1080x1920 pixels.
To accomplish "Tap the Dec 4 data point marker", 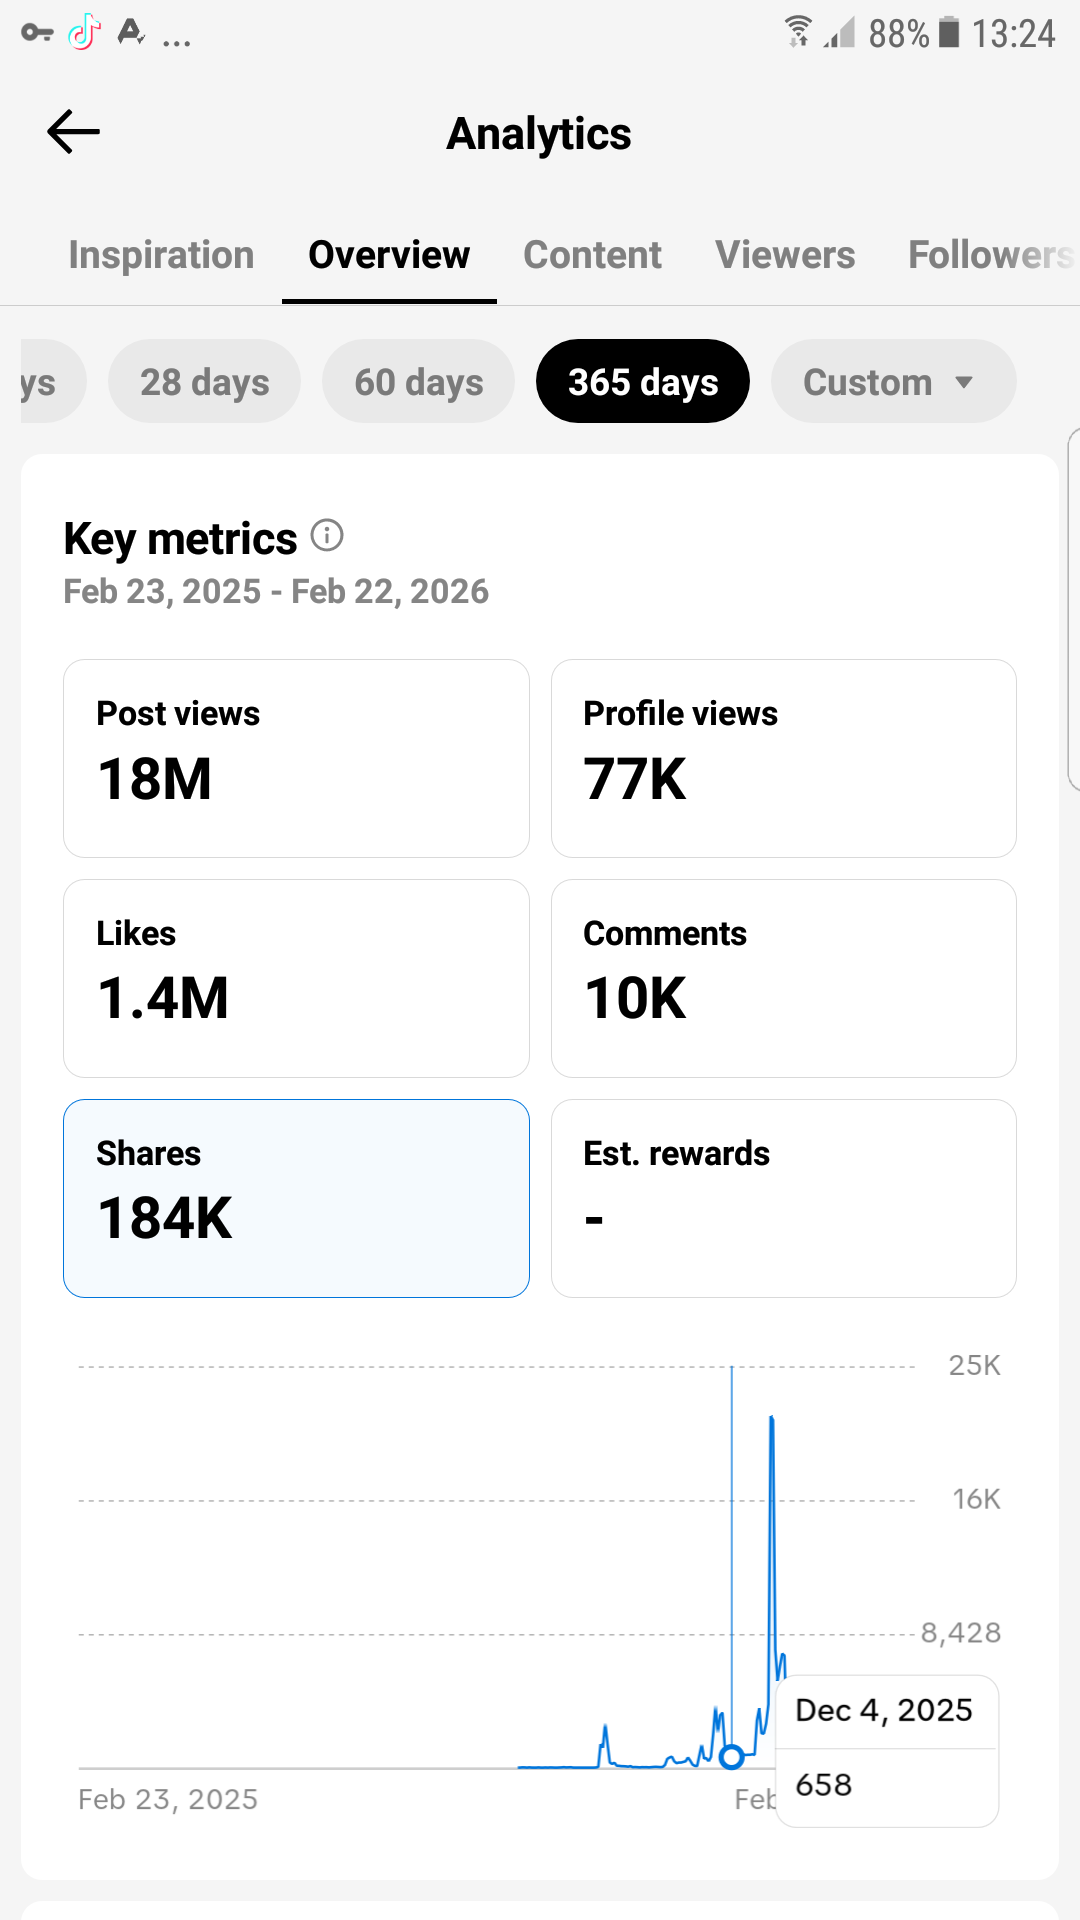I will 731,1757.
